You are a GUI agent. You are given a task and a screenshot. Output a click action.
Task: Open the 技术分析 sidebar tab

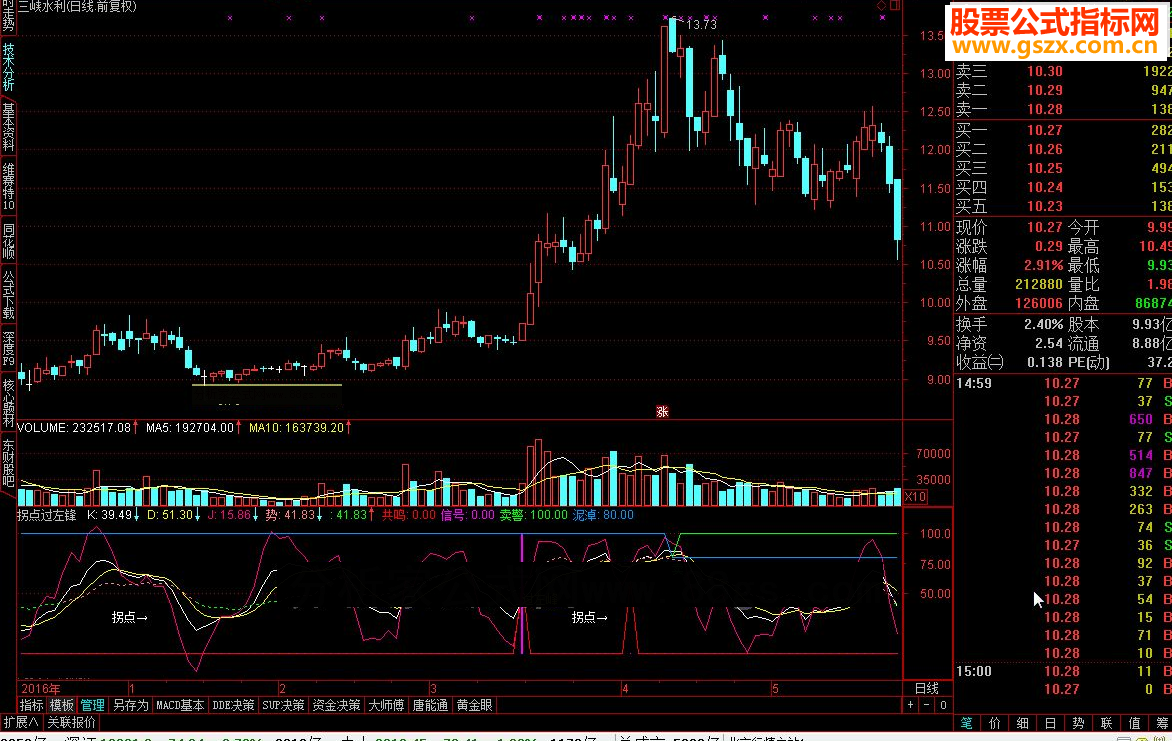click(8, 67)
